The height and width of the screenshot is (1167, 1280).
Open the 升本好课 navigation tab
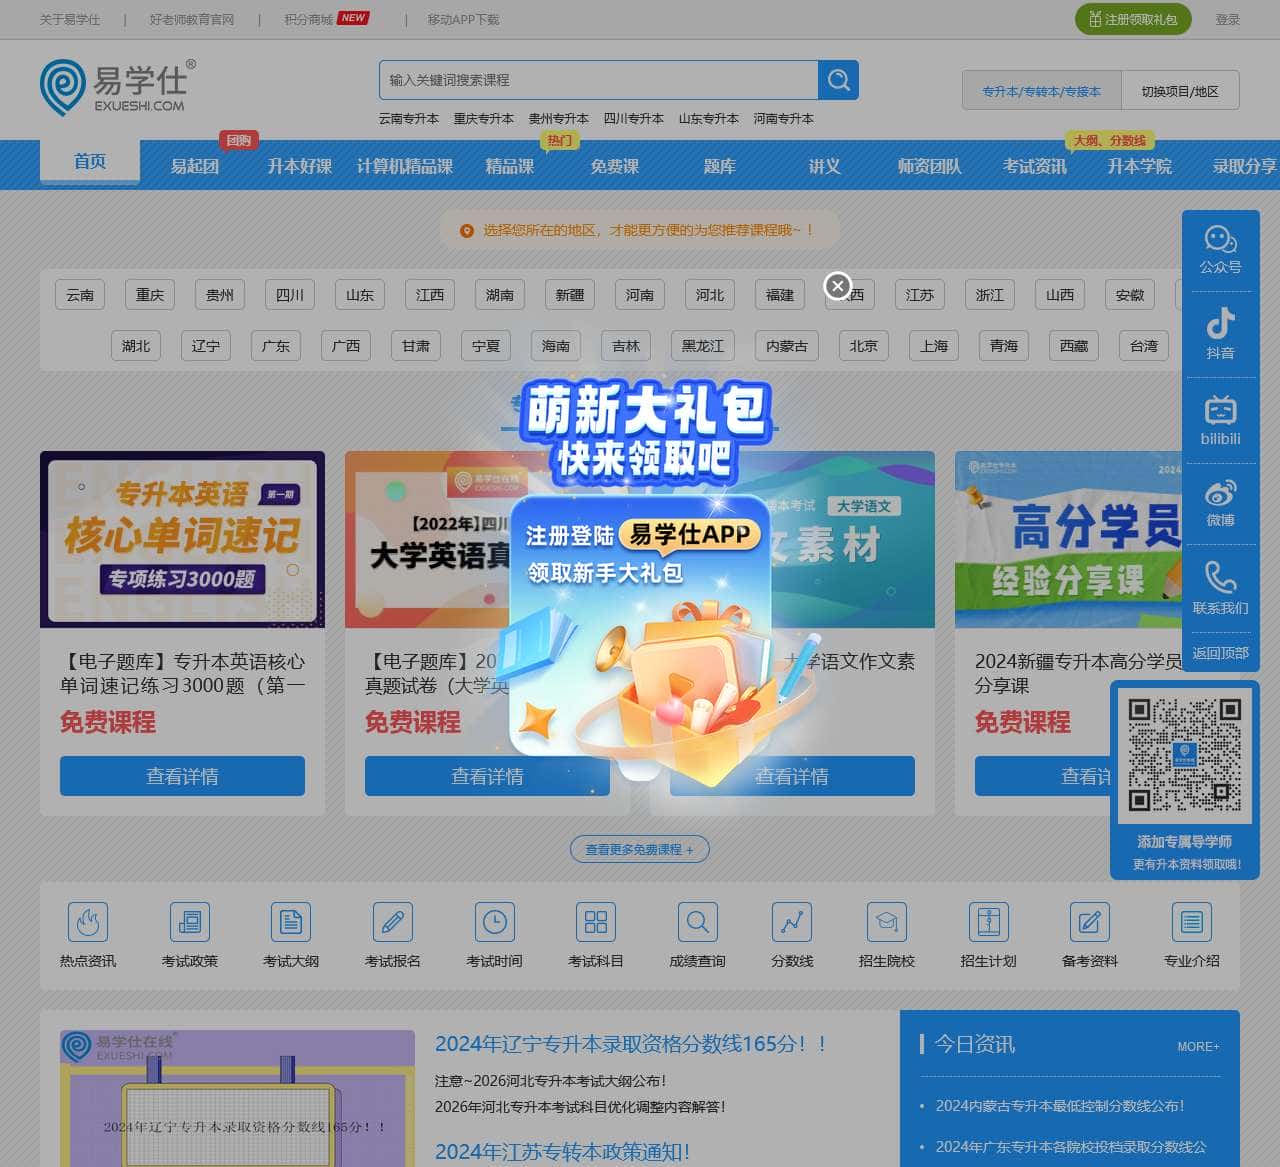click(300, 166)
